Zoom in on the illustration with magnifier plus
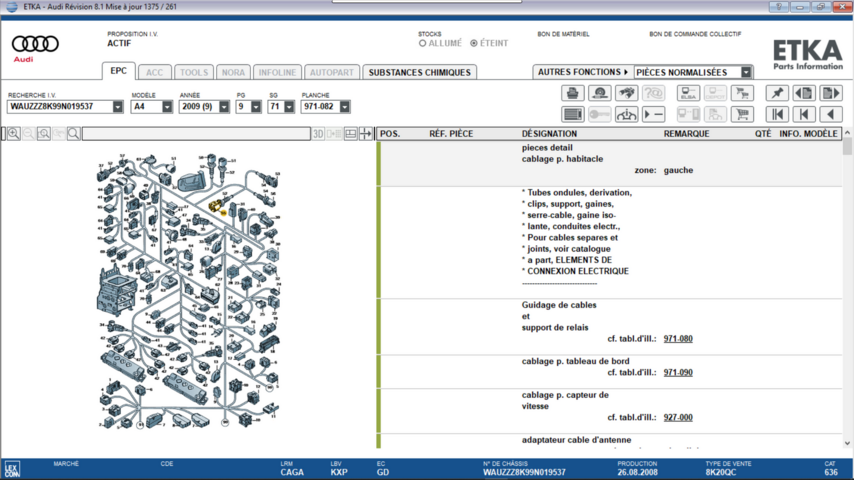Screen dimensions: 854x480 click(14, 133)
